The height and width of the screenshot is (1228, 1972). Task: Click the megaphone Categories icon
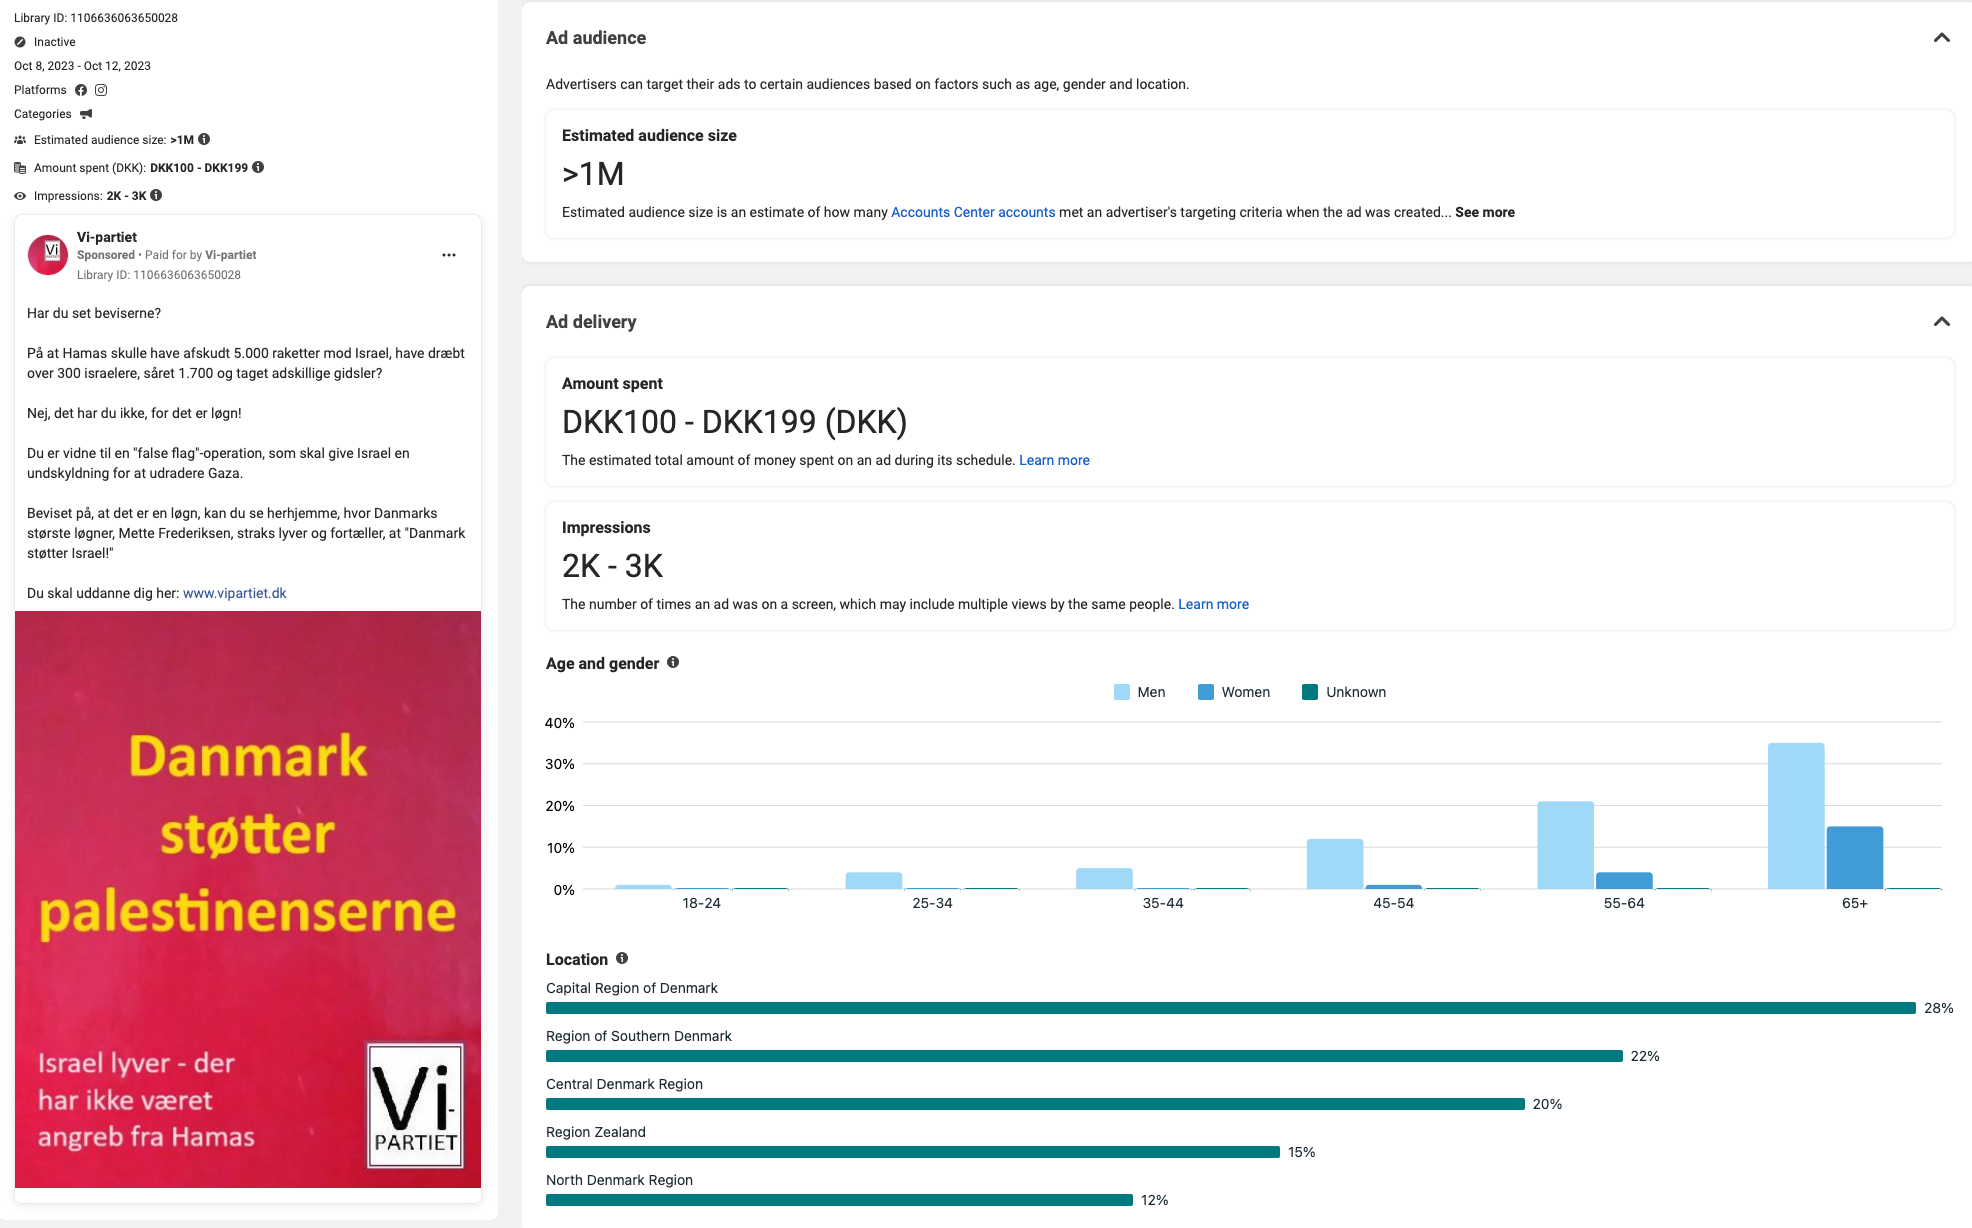coord(86,114)
